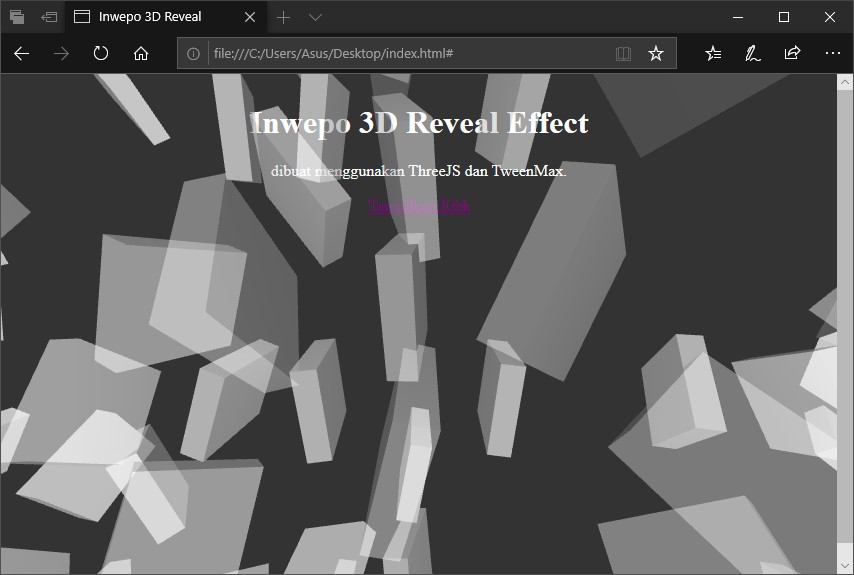Image resolution: width=854 pixels, height=575 pixels.
Task: Add page to favorites with star icon
Action: [x=656, y=53]
